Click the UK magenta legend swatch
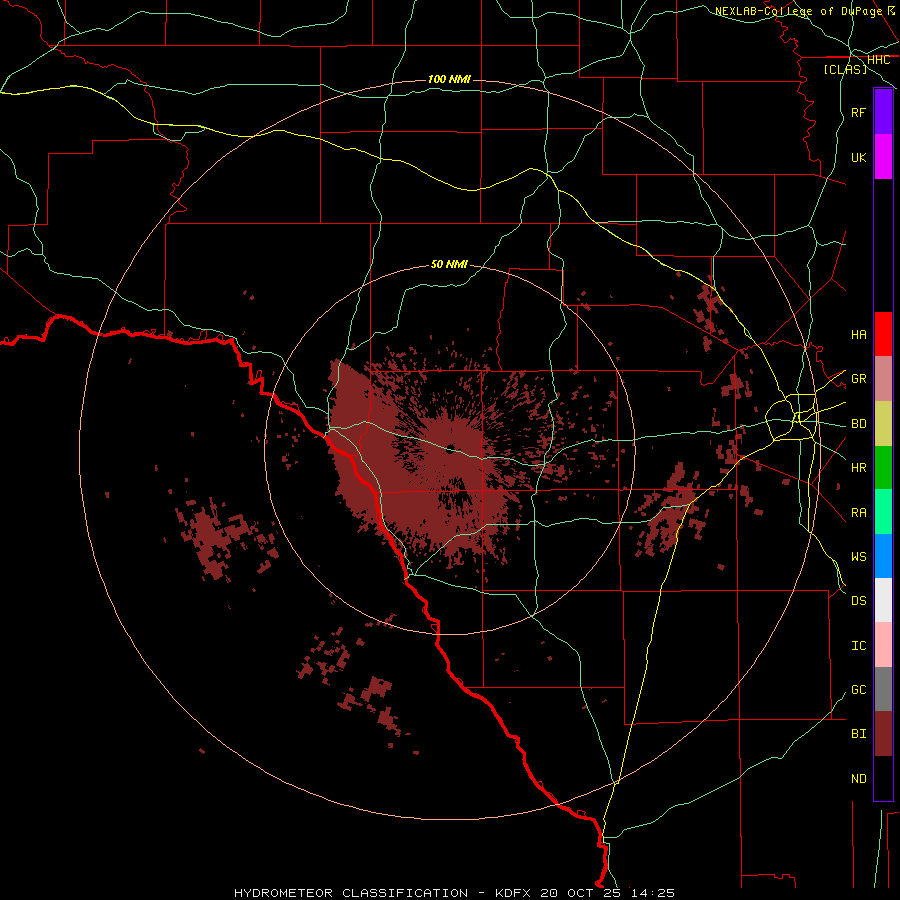This screenshot has height=900, width=900. pyautogui.click(x=883, y=157)
